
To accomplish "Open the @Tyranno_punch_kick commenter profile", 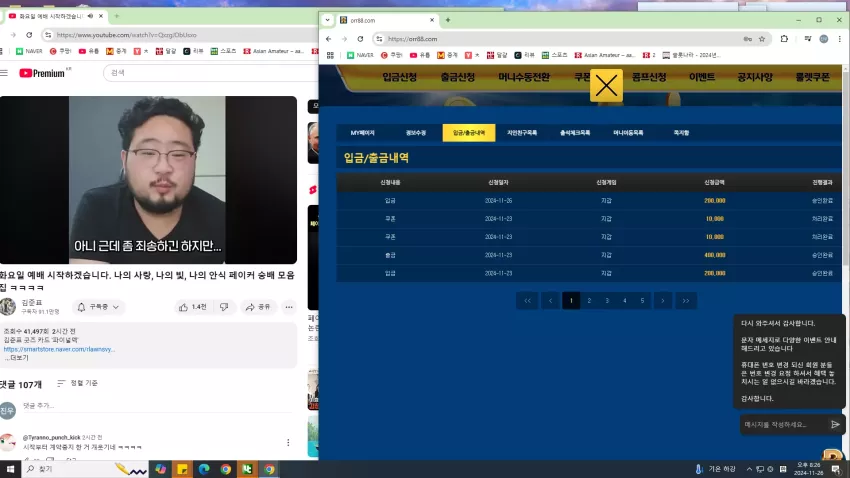I will pos(51,437).
